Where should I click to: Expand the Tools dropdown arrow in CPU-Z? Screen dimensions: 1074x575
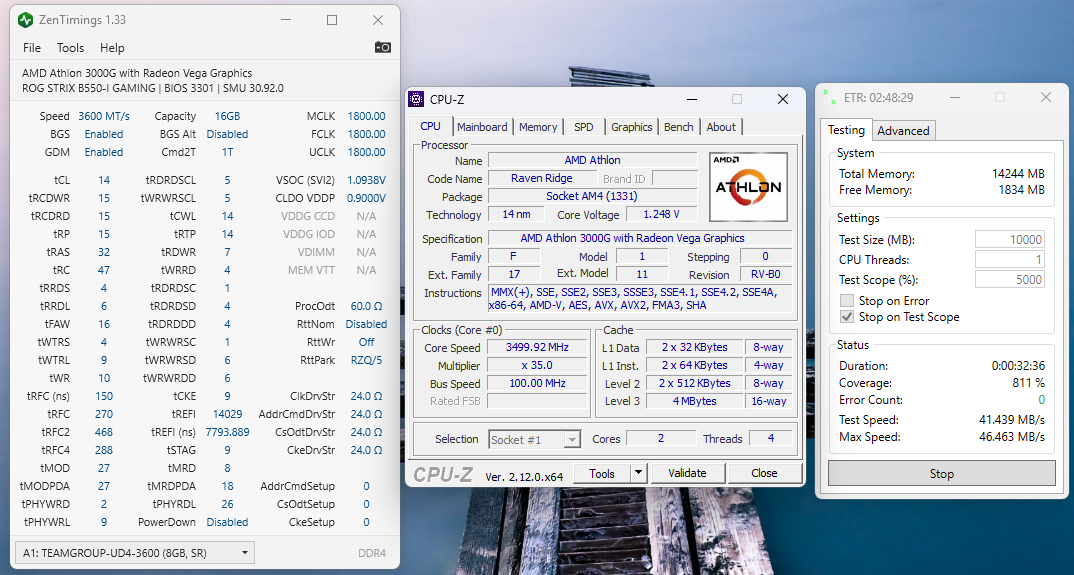click(638, 474)
